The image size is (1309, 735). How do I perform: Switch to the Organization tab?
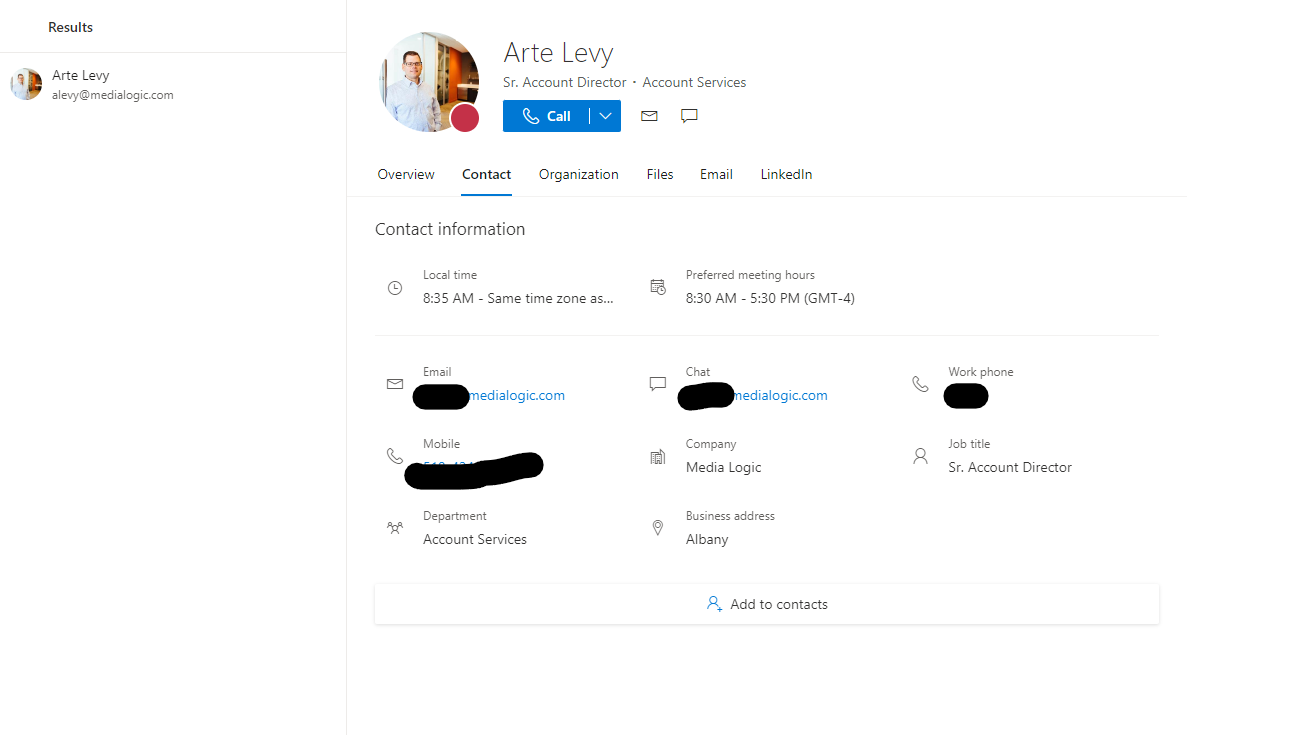[578, 174]
